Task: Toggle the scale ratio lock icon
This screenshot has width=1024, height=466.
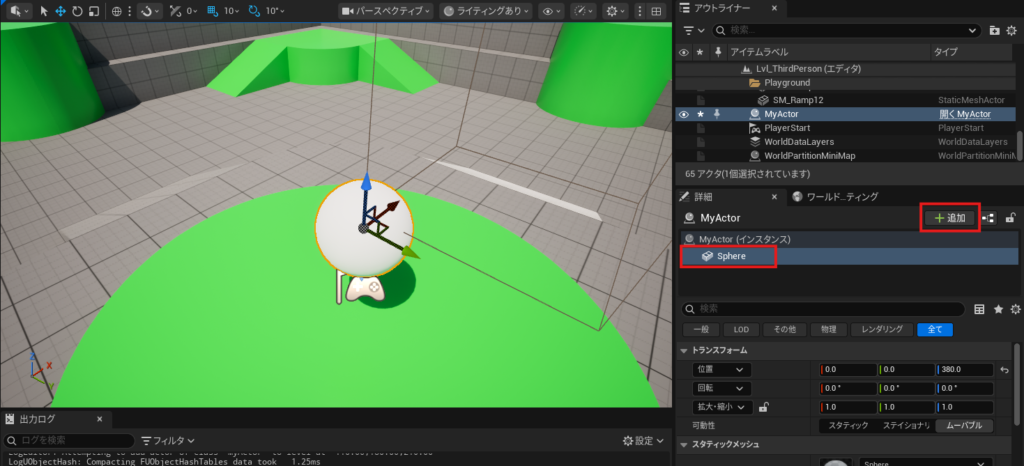Action: pyautogui.click(x=764, y=407)
